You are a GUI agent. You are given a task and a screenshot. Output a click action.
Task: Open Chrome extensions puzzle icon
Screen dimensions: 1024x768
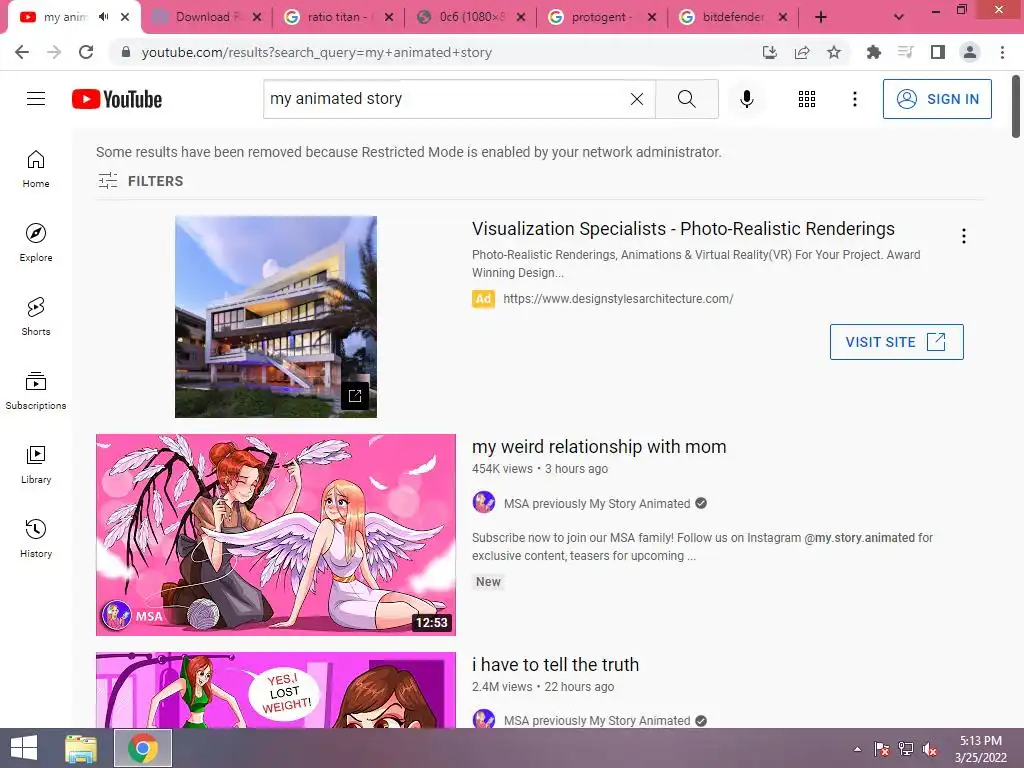[x=873, y=52]
